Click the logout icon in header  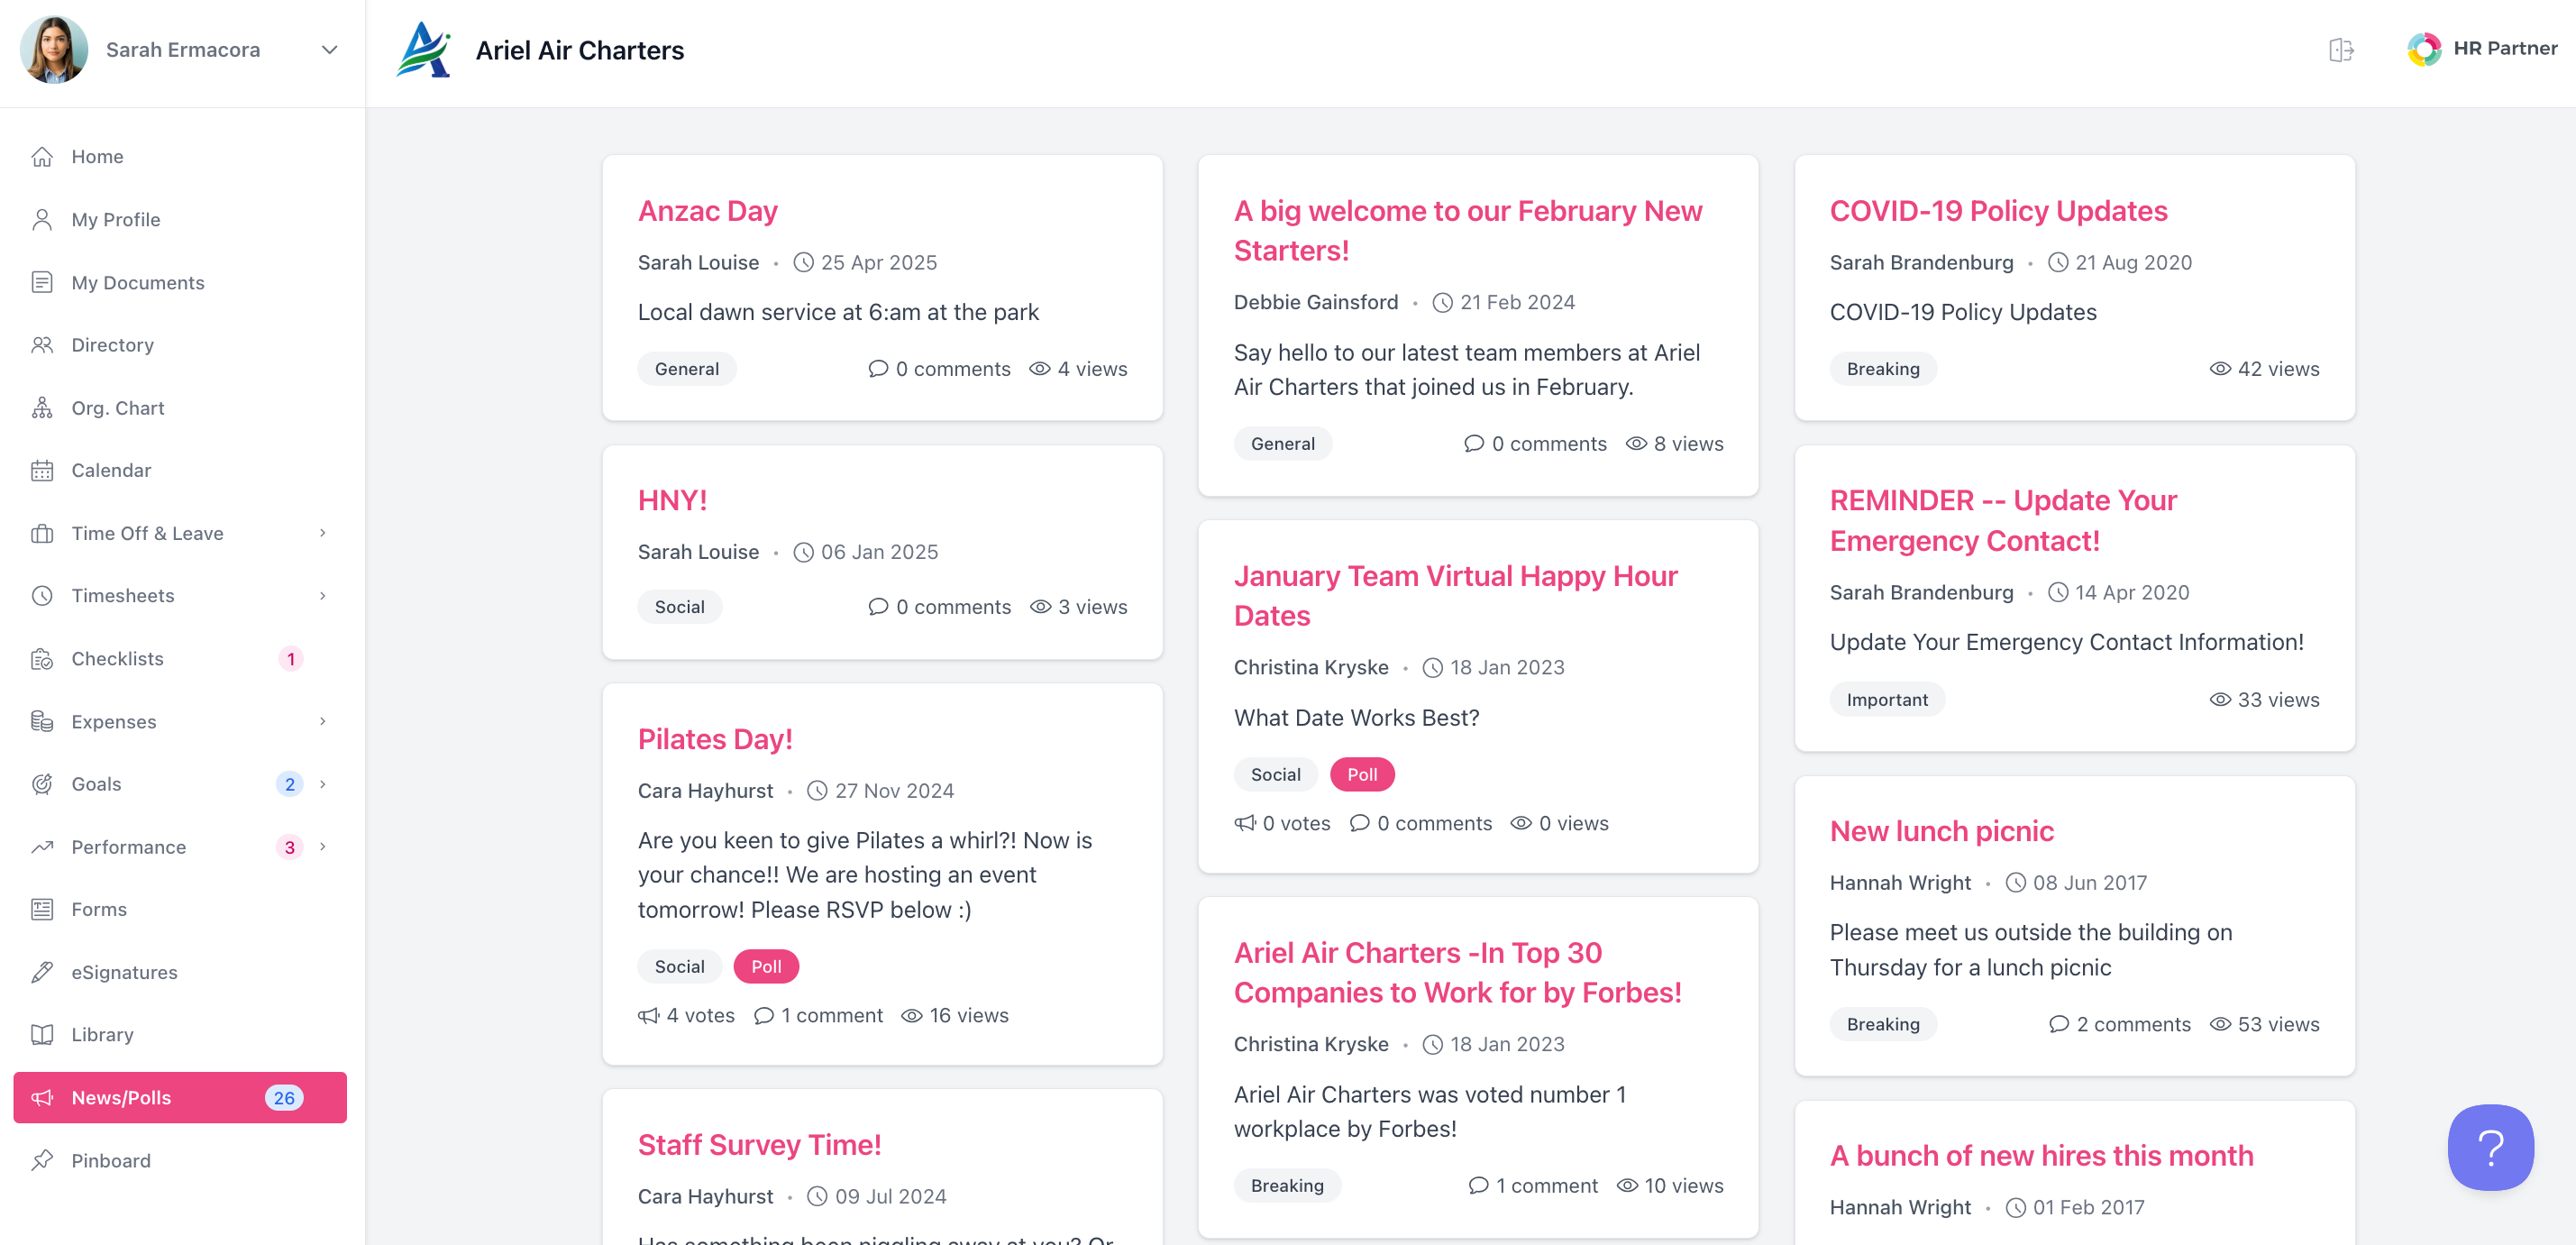tap(2340, 49)
